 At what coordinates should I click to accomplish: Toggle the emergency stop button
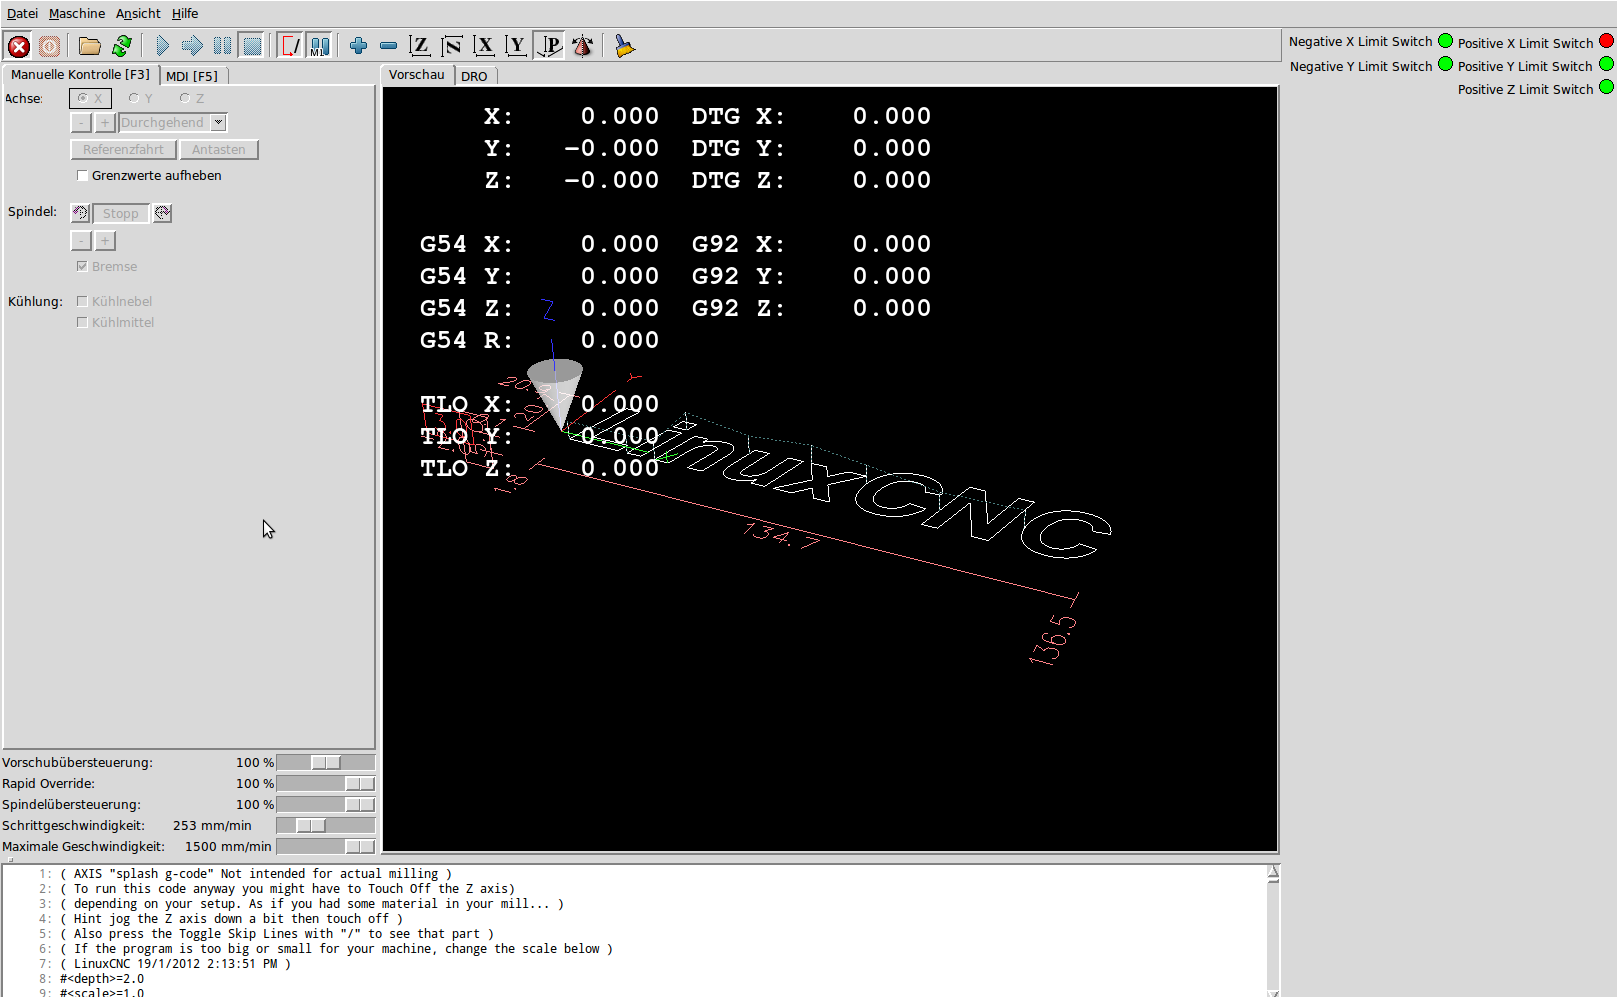(18, 46)
